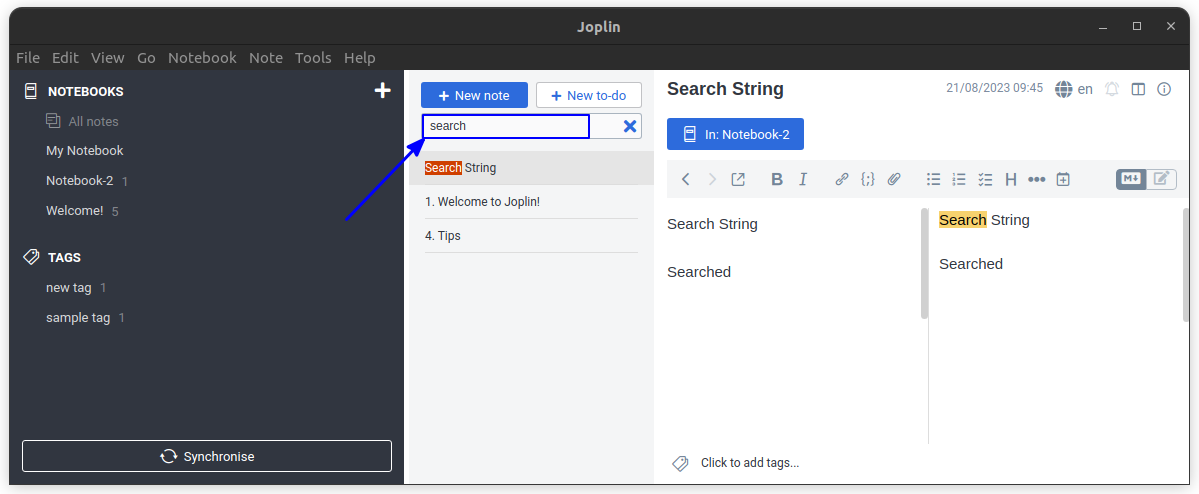Viewport: 1199px width, 494px height.
Task: Select note 1. Welcome to Joplin!
Action: (531, 202)
